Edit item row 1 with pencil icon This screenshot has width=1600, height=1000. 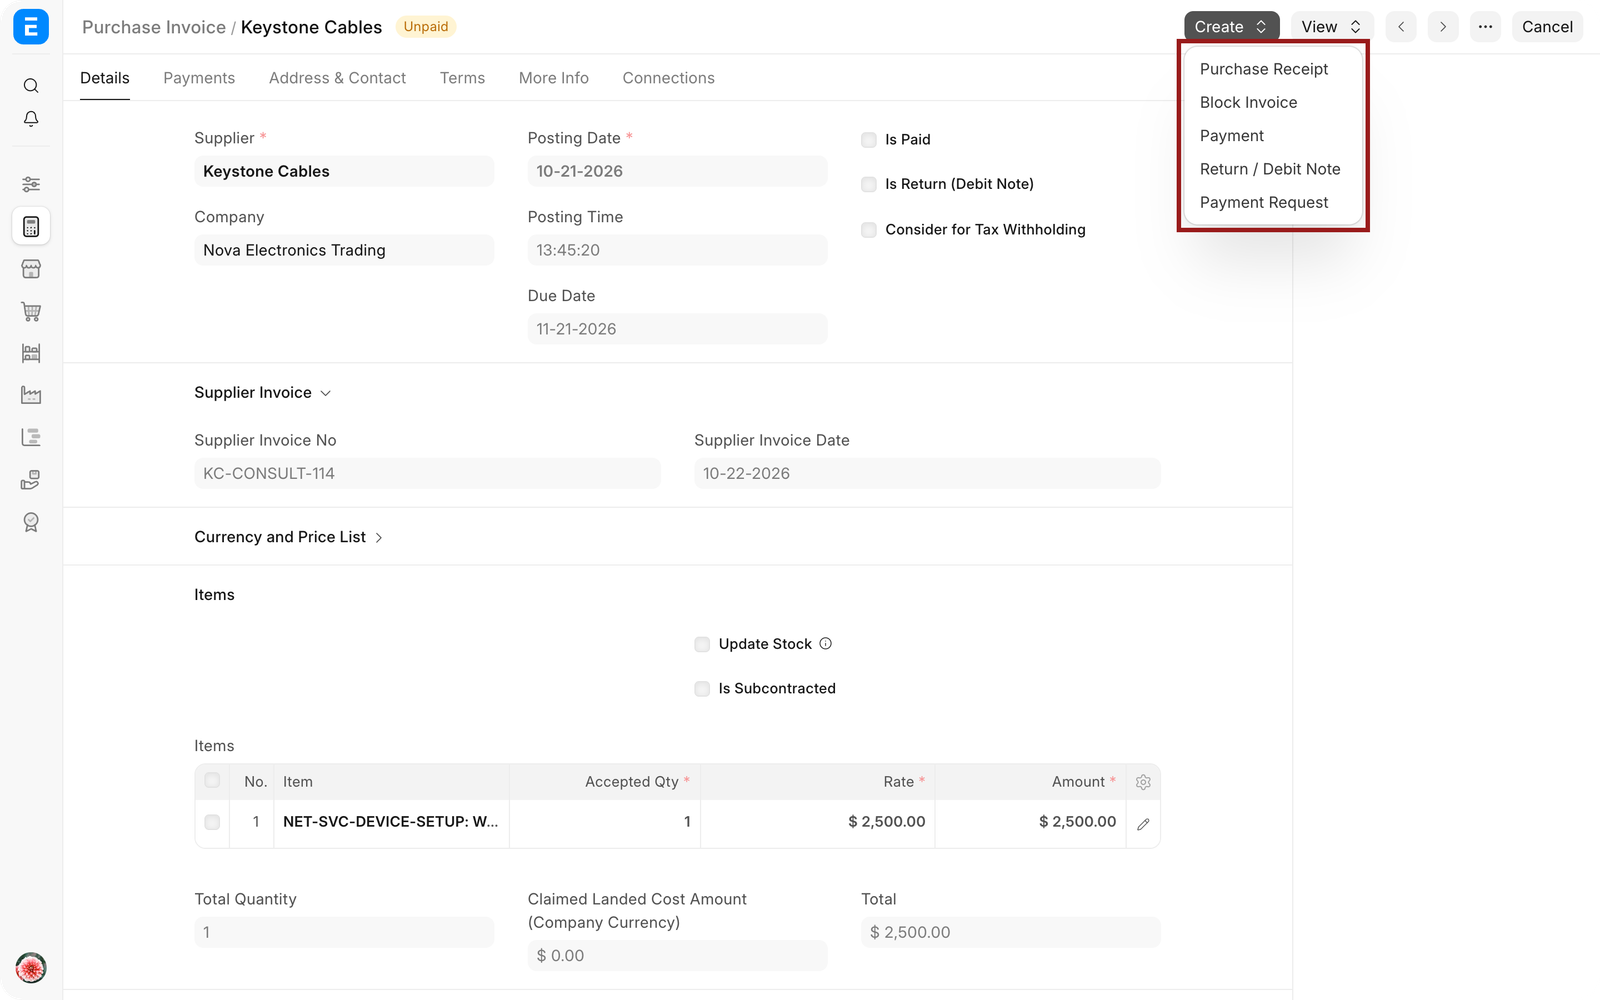(x=1143, y=824)
